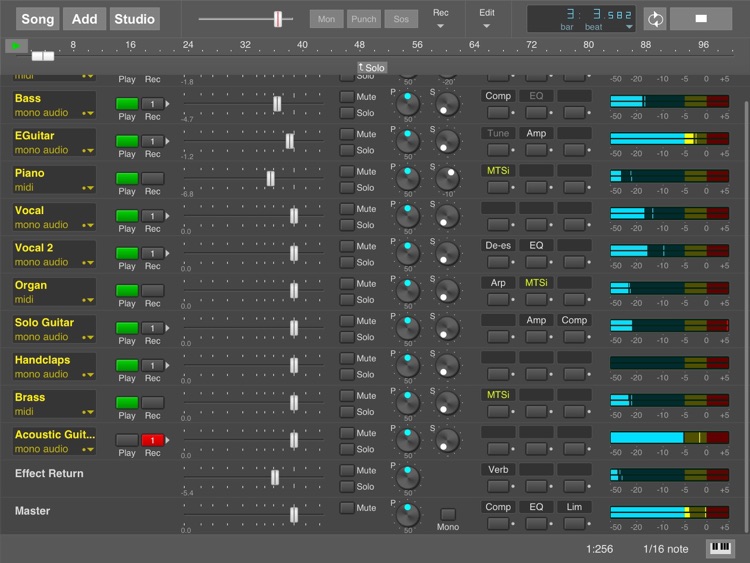The image size is (750, 563).
Task: Click the Bass volume fader
Action: pyautogui.click(x=277, y=104)
